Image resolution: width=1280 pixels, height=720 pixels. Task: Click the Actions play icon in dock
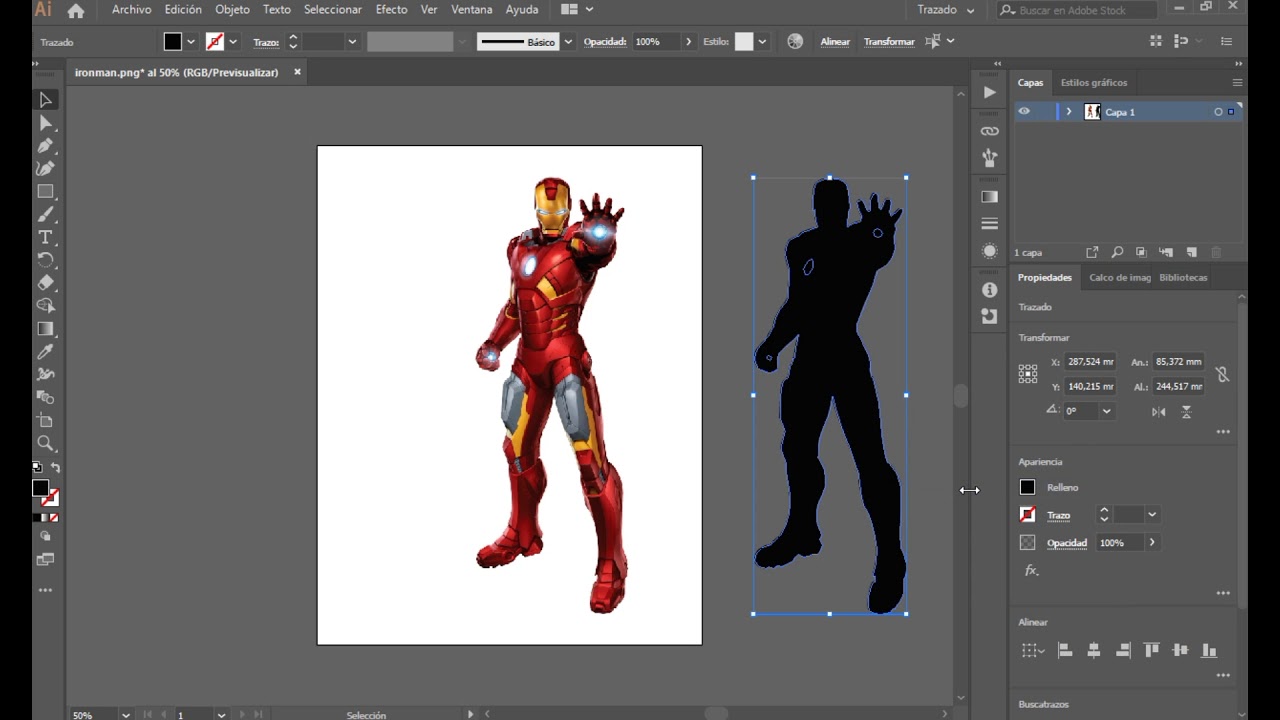pos(989,92)
